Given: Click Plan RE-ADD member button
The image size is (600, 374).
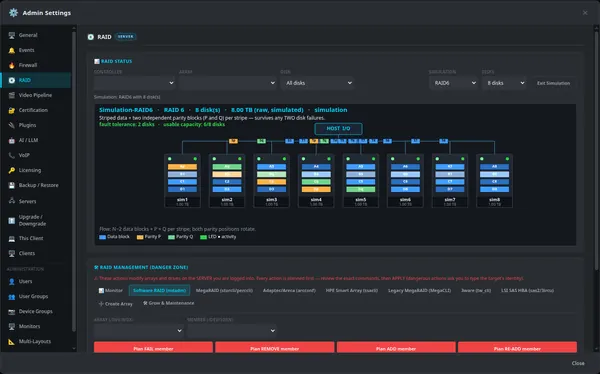Looking at the screenshot, I should [x=517, y=348].
